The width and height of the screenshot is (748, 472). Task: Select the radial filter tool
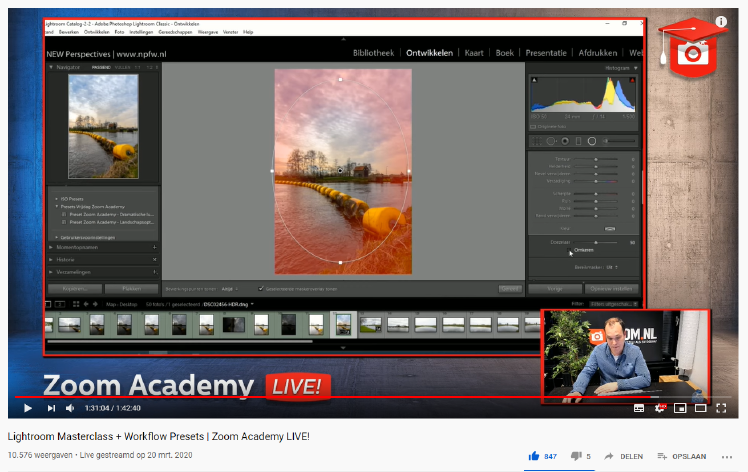pyautogui.click(x=592, y=141)
